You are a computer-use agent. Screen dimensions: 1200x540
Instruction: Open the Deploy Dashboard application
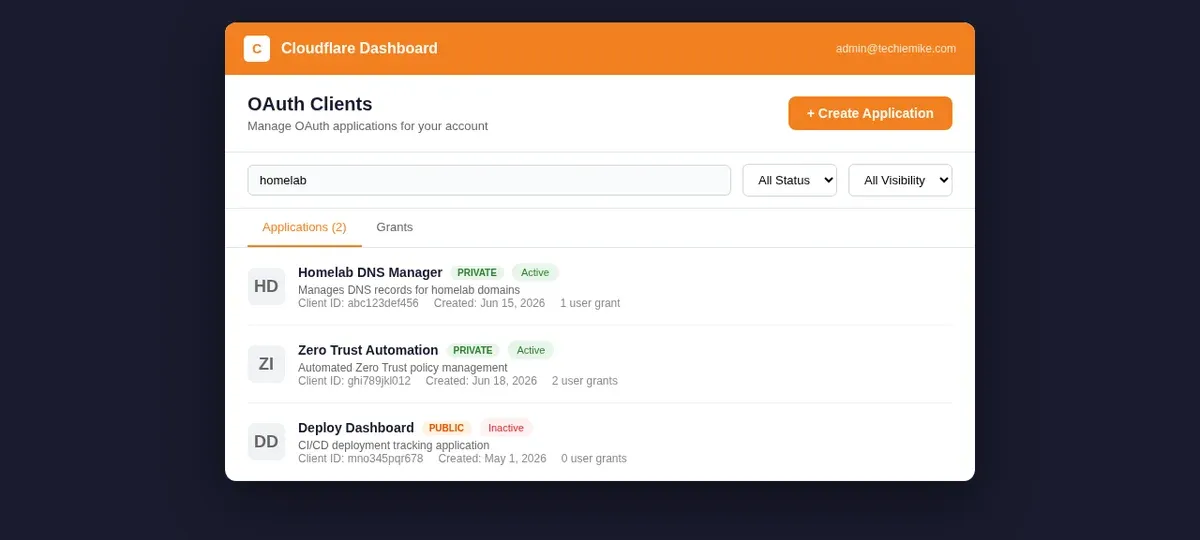(356, 428)
